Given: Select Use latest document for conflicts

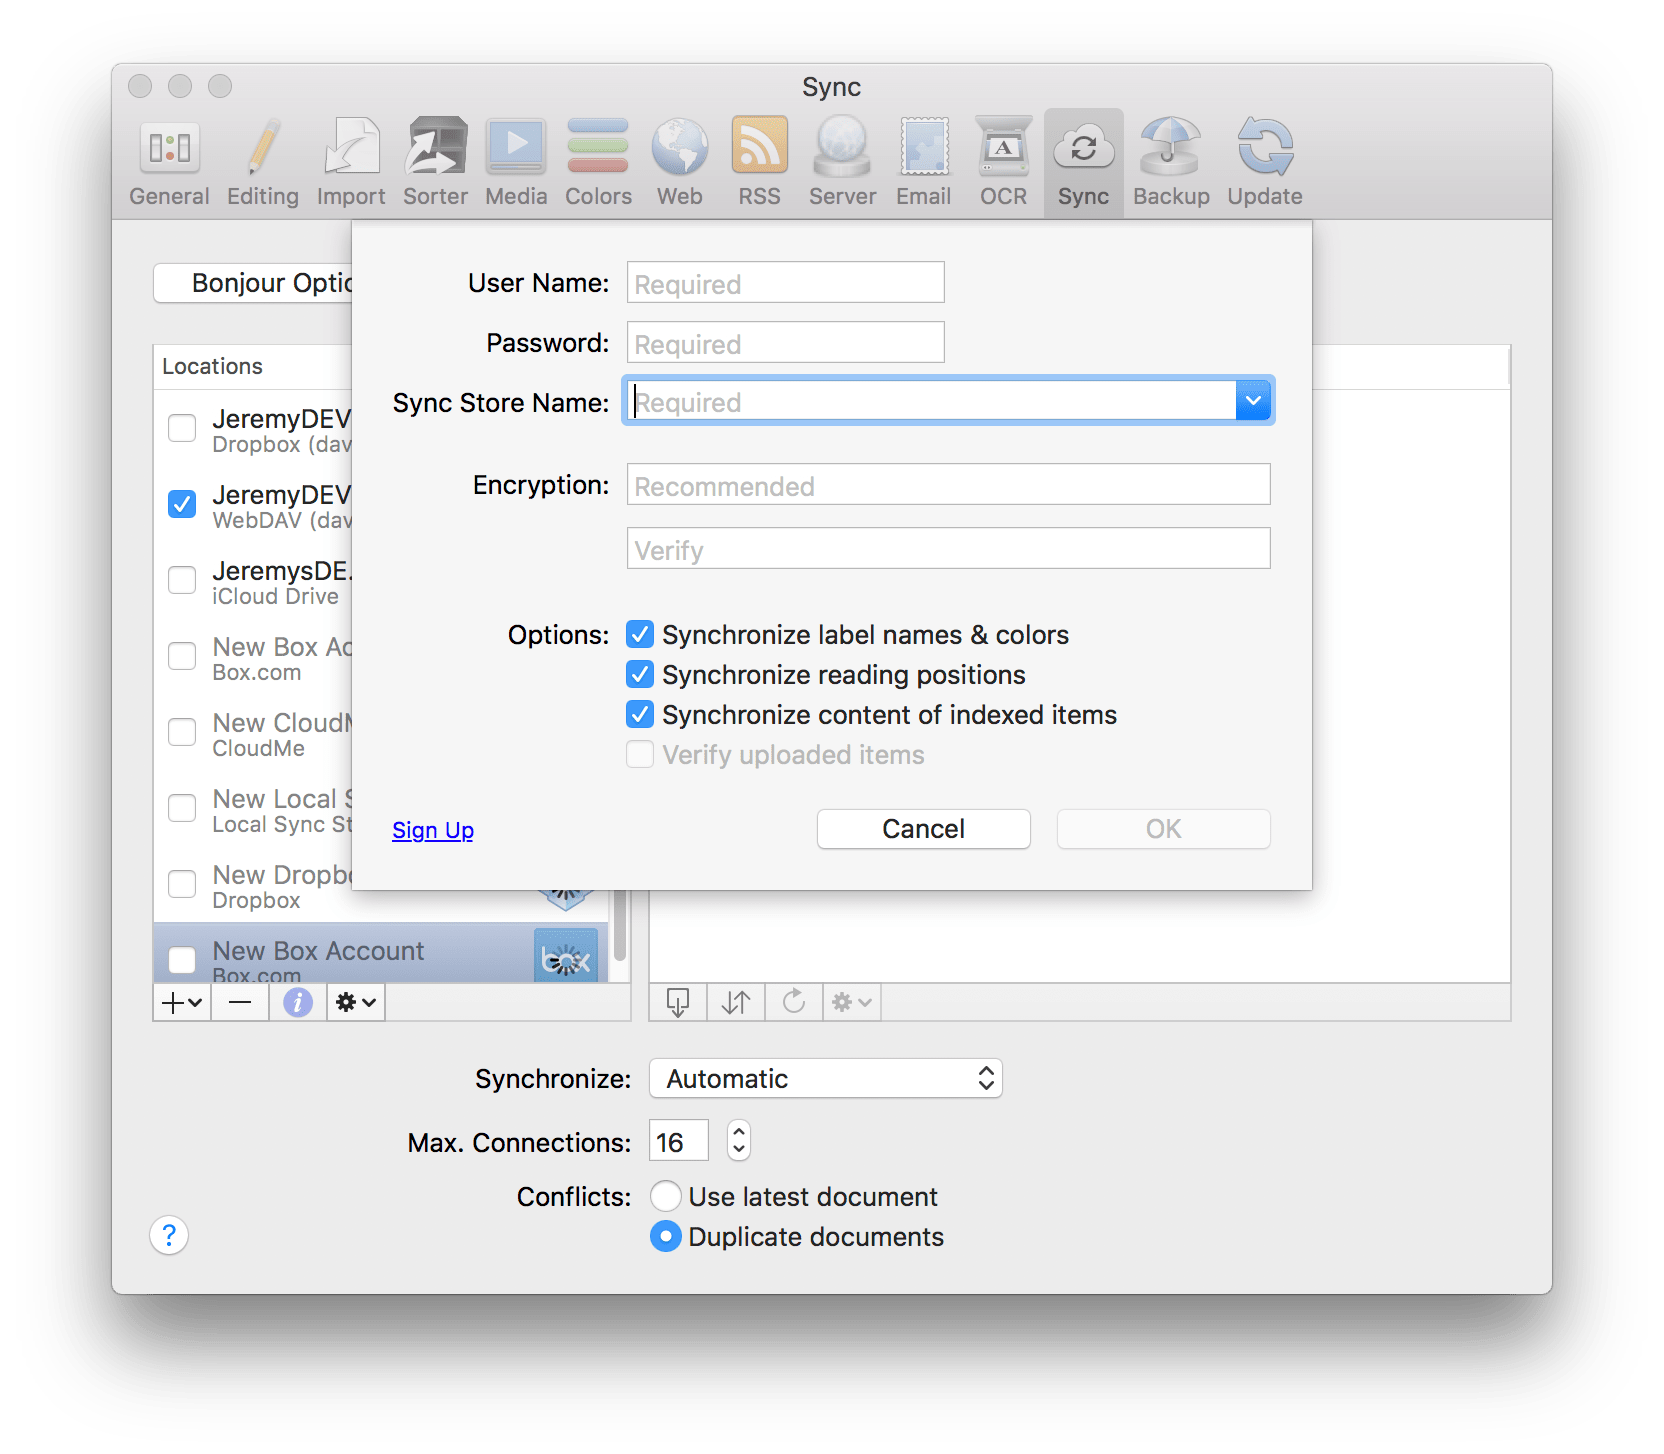Looking at the screenshot, I should [x=666, y=1196].
